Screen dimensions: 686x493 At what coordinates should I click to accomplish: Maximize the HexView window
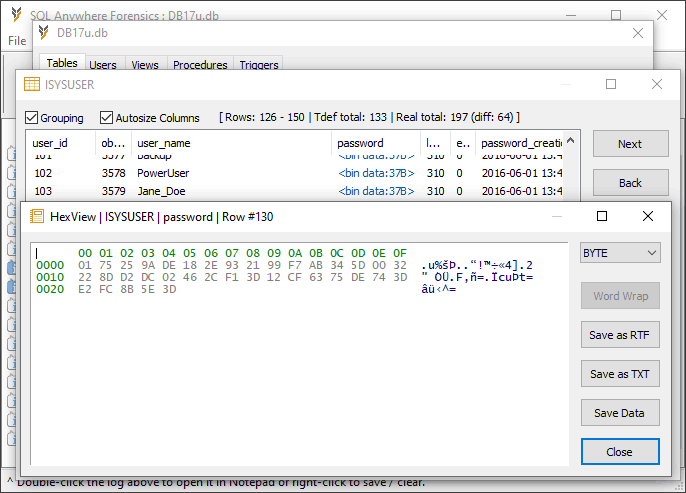pyautogui.click(x=602, y=216)
